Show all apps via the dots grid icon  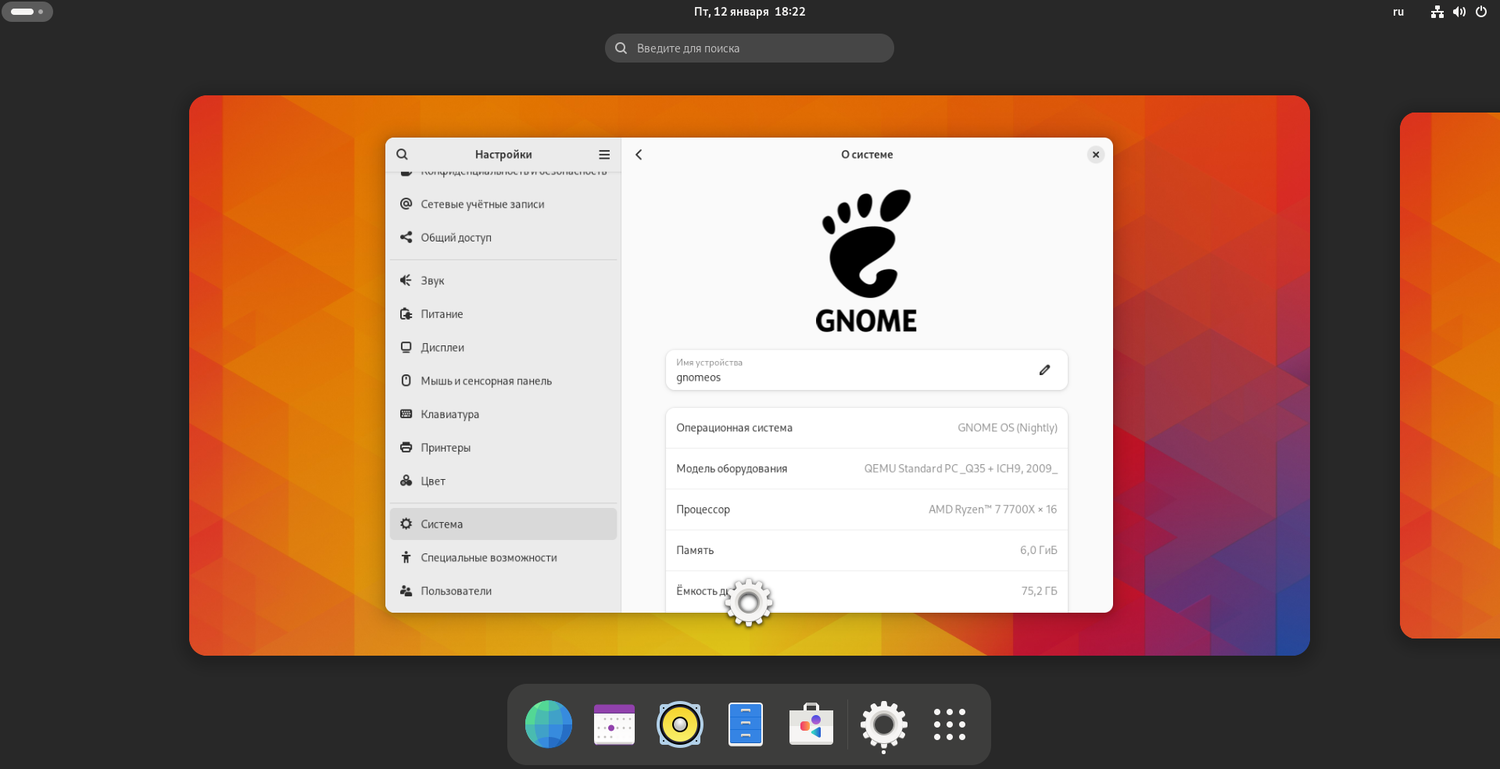[x=949, y=724]
